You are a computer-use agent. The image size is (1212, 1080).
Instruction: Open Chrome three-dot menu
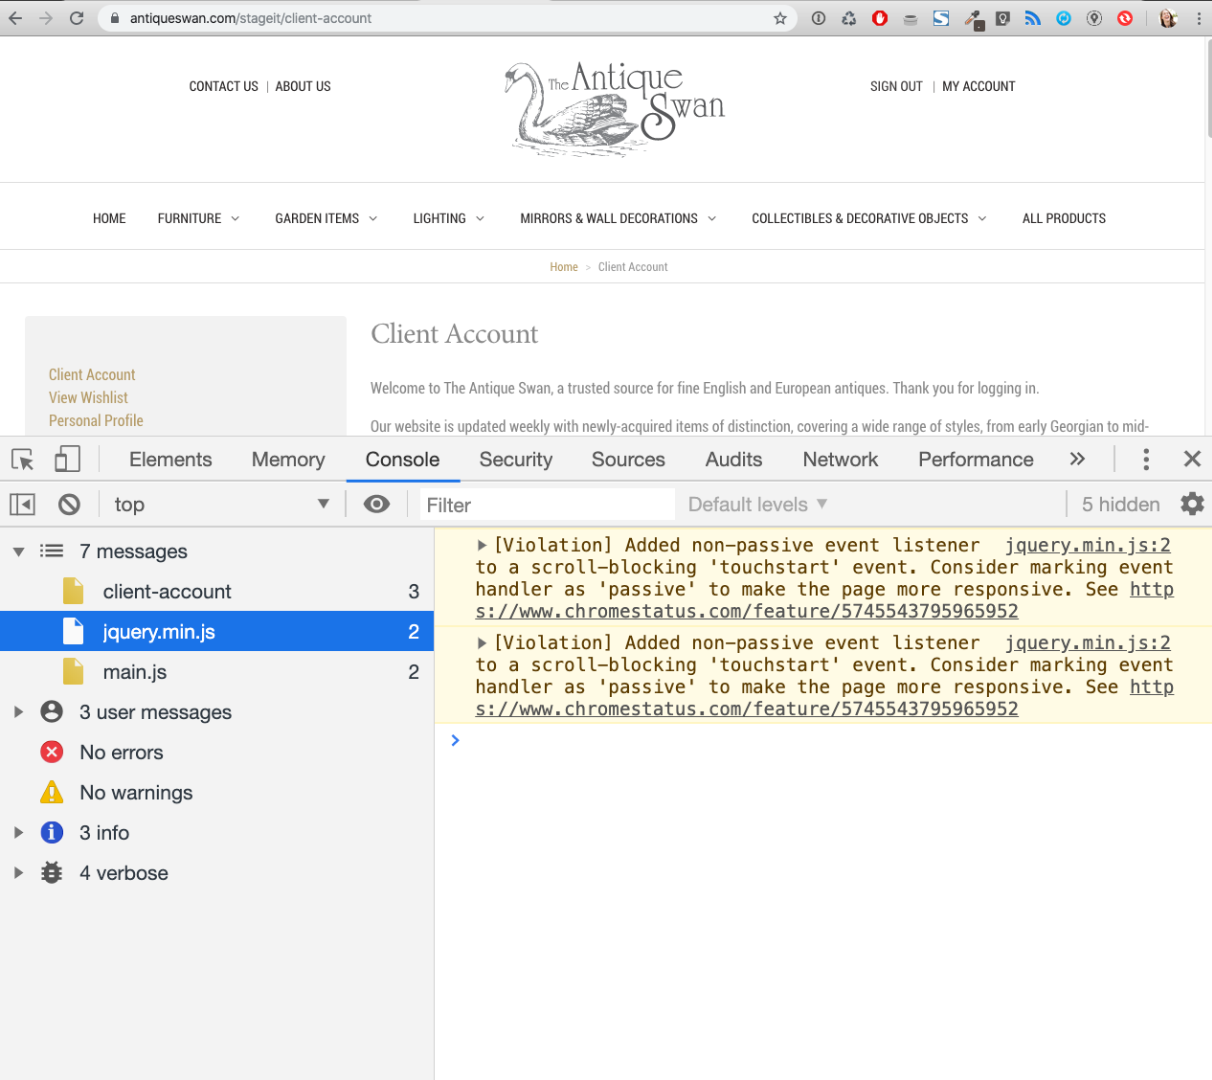pyautogui.click(x=1198, y=18)
